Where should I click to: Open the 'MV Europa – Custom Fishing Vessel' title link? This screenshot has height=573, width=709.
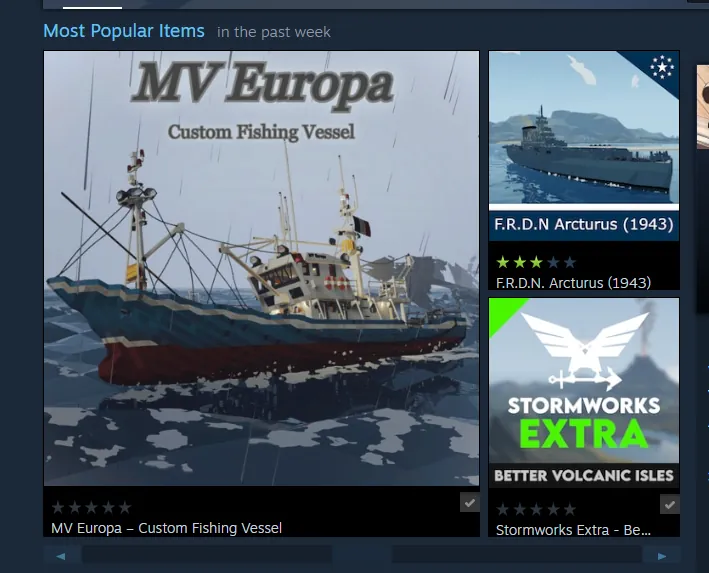click(x=166, y=528)
